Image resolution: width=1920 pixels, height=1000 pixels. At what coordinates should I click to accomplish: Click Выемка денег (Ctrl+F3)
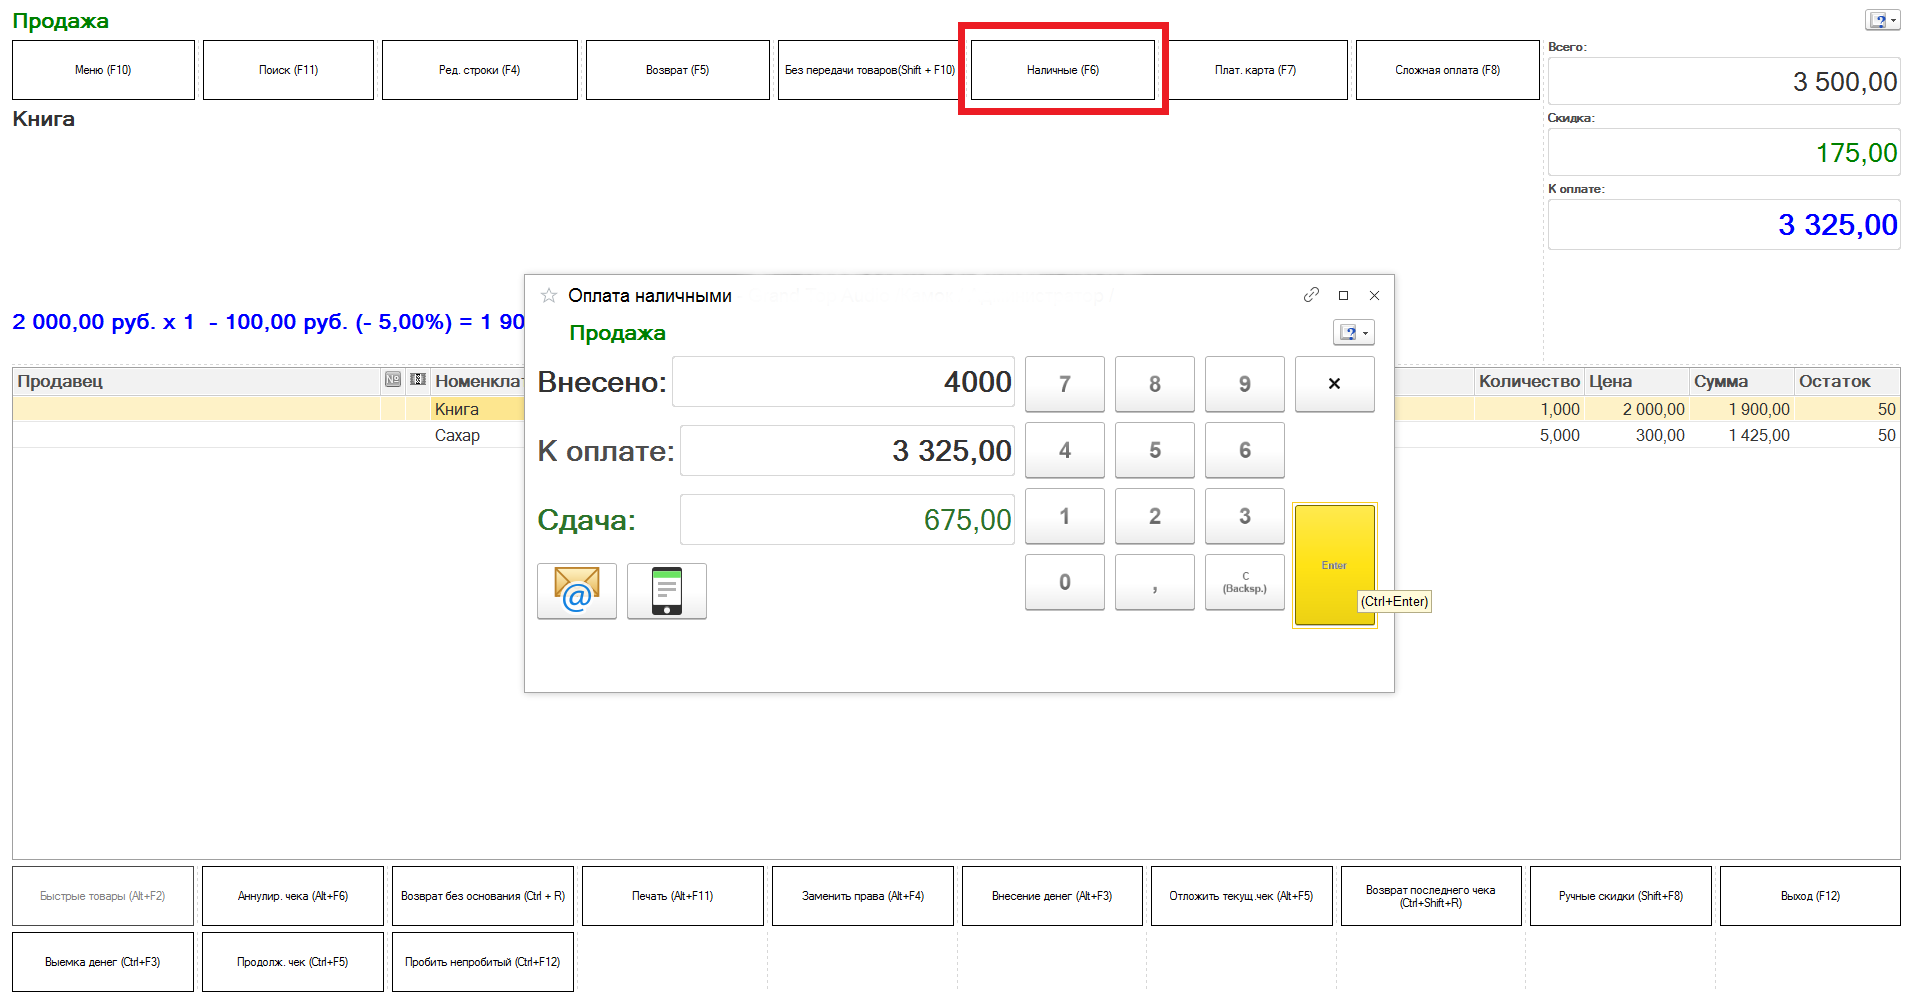point(103,962)
